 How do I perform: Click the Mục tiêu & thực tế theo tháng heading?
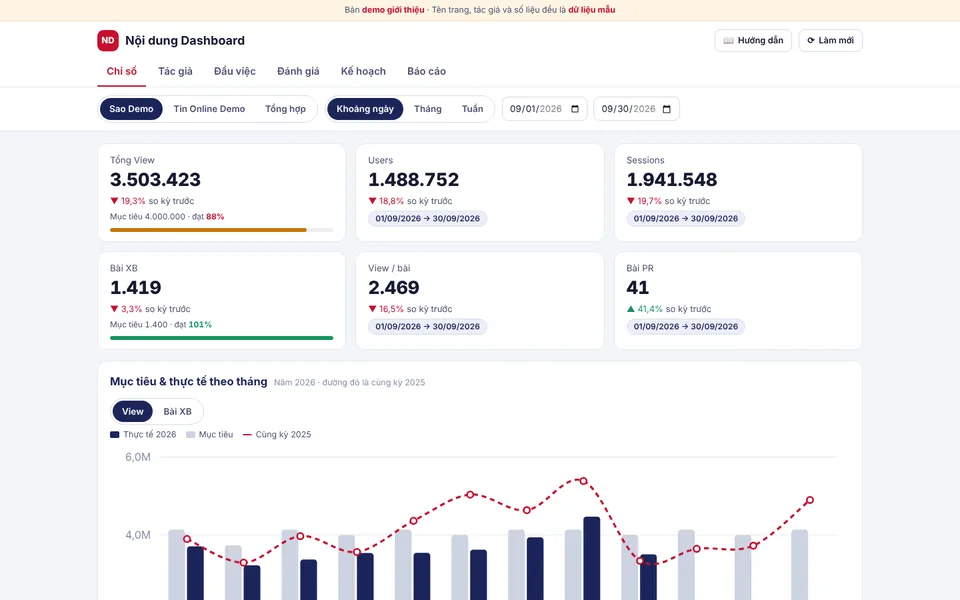point(189,381)
